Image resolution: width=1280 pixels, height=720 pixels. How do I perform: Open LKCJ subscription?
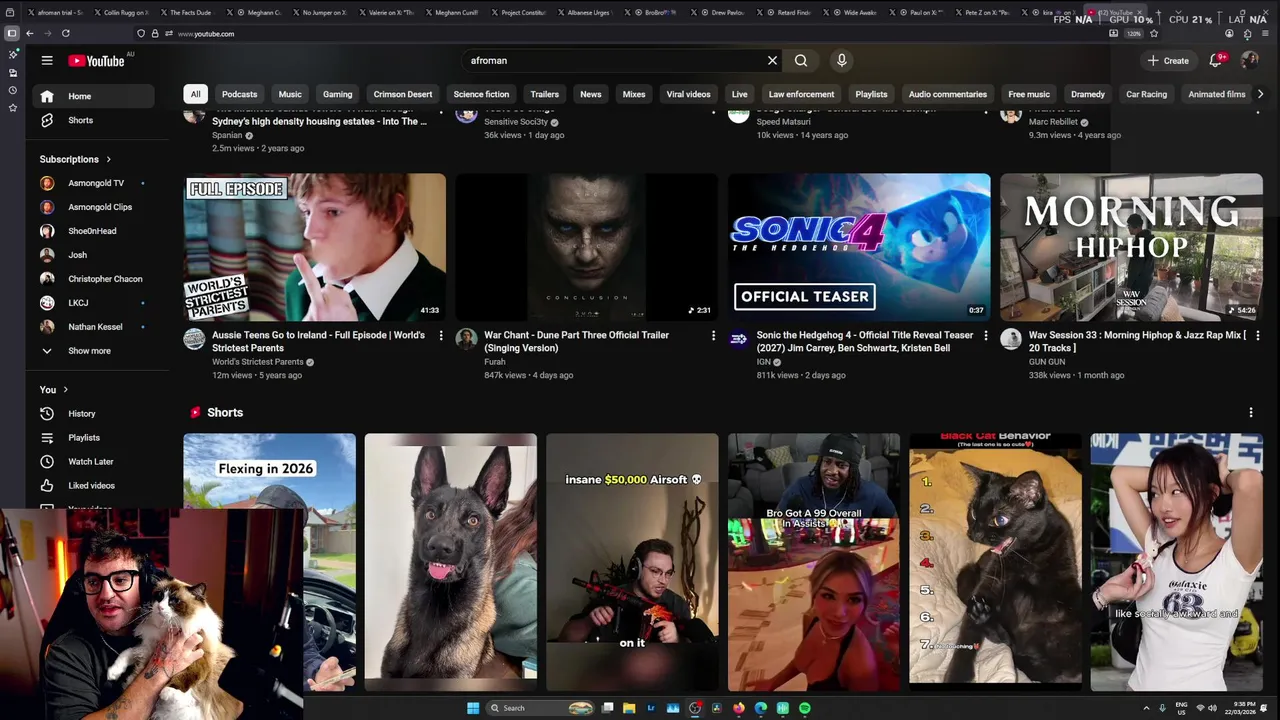point(92,303)
